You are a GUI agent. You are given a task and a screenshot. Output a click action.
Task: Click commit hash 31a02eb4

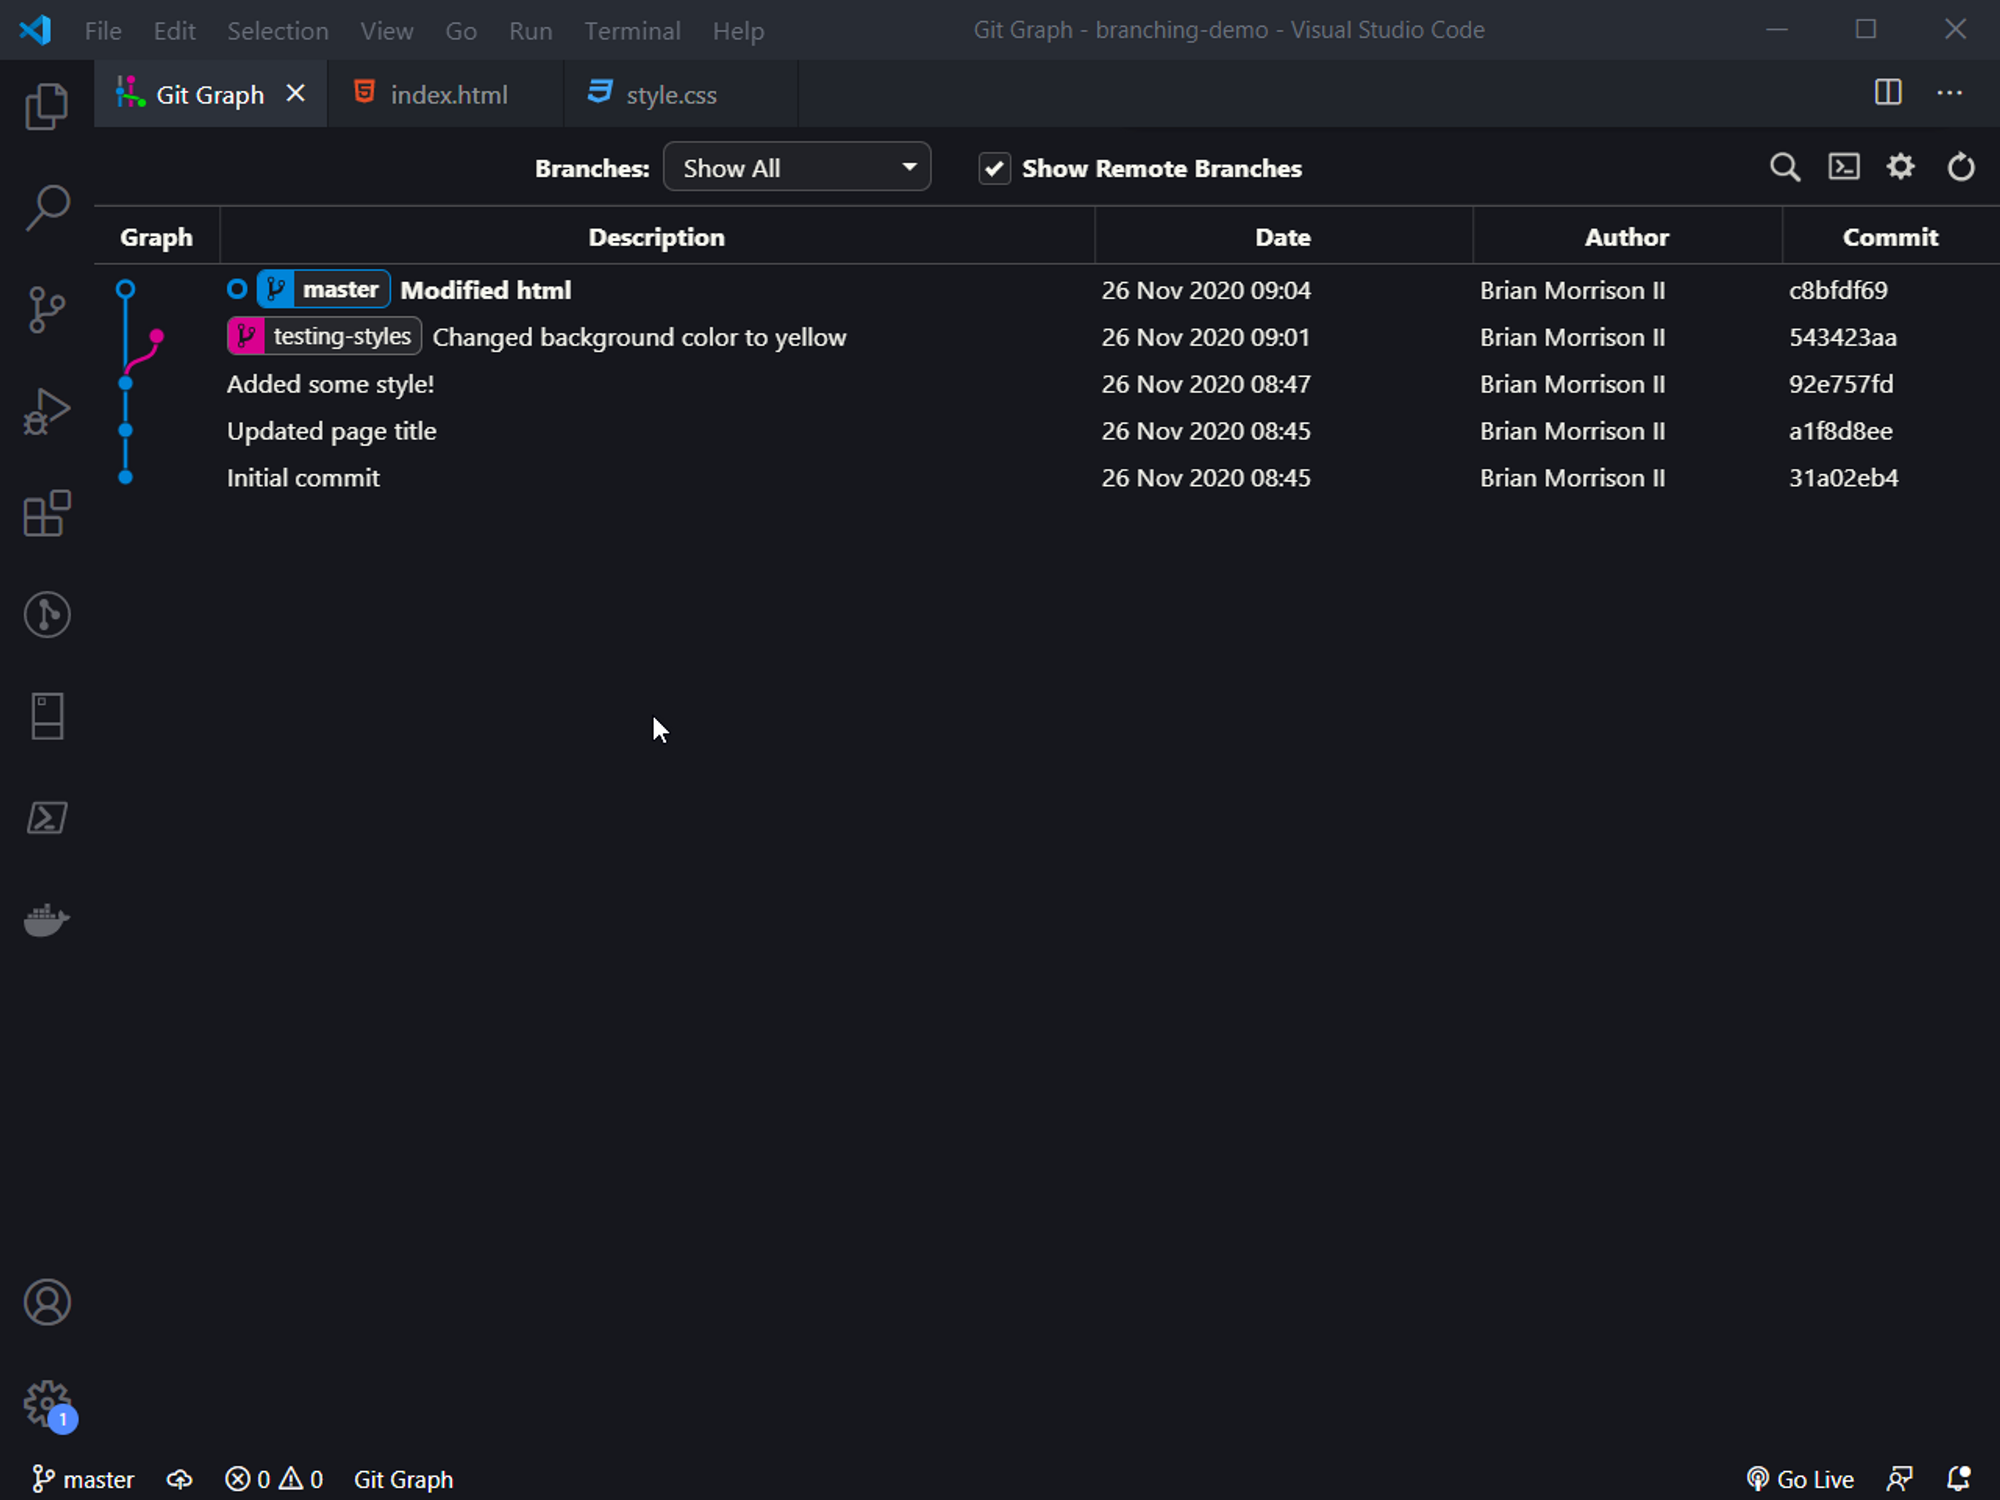[x=1843, y=478]
